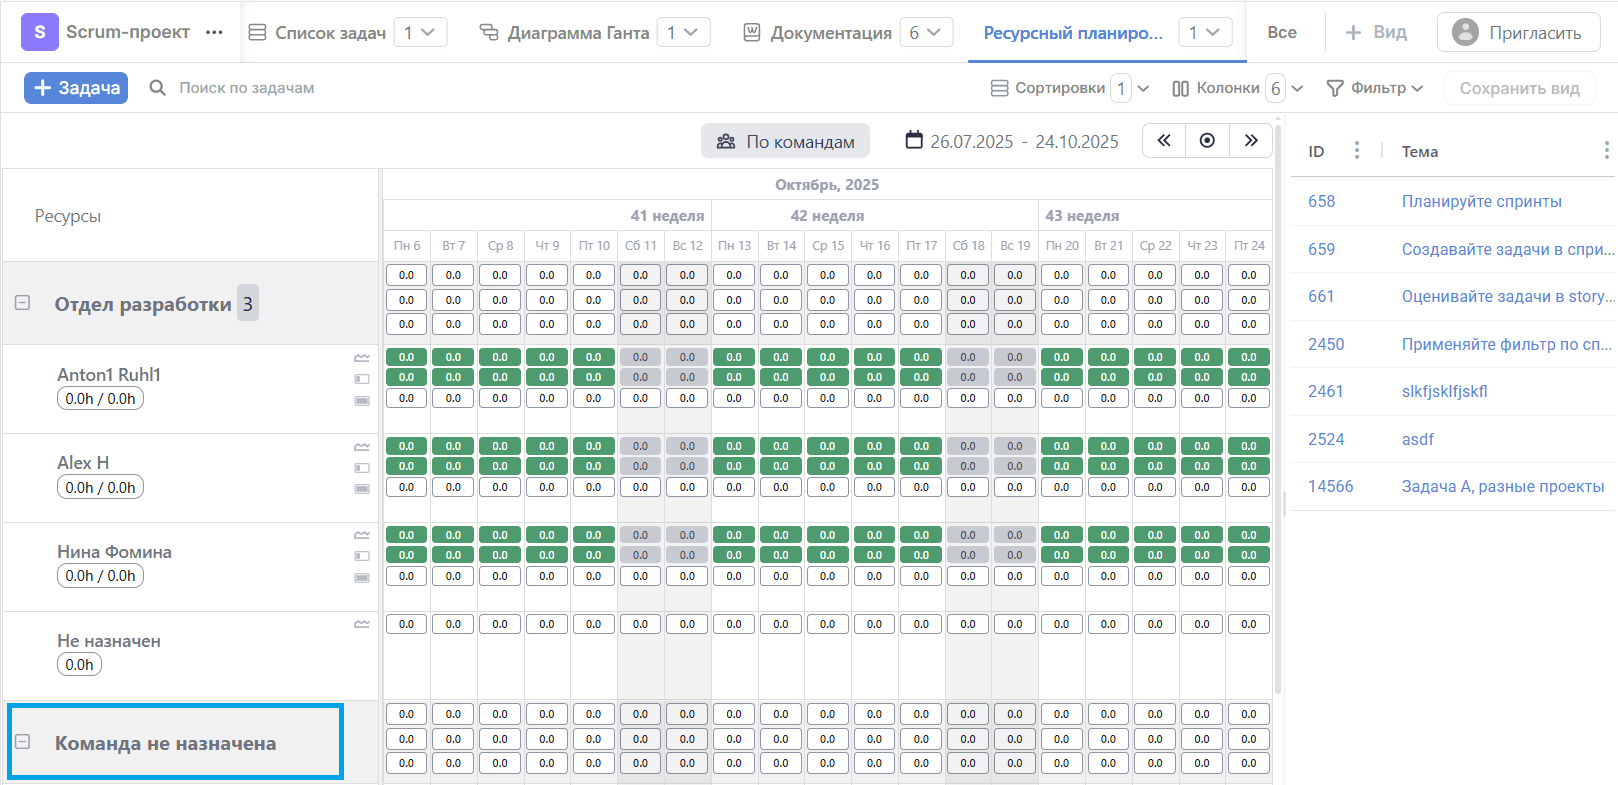Viewport: 1618px width, 785px height.
Task: Switch to the Диаграмма Ганта tab
Action: tap(577, 33)
